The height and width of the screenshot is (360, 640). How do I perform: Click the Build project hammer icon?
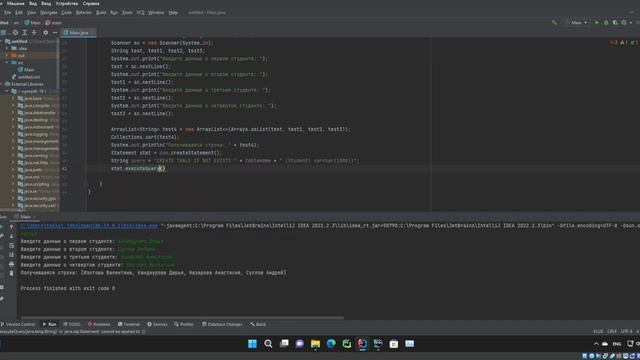coord(554,22)
